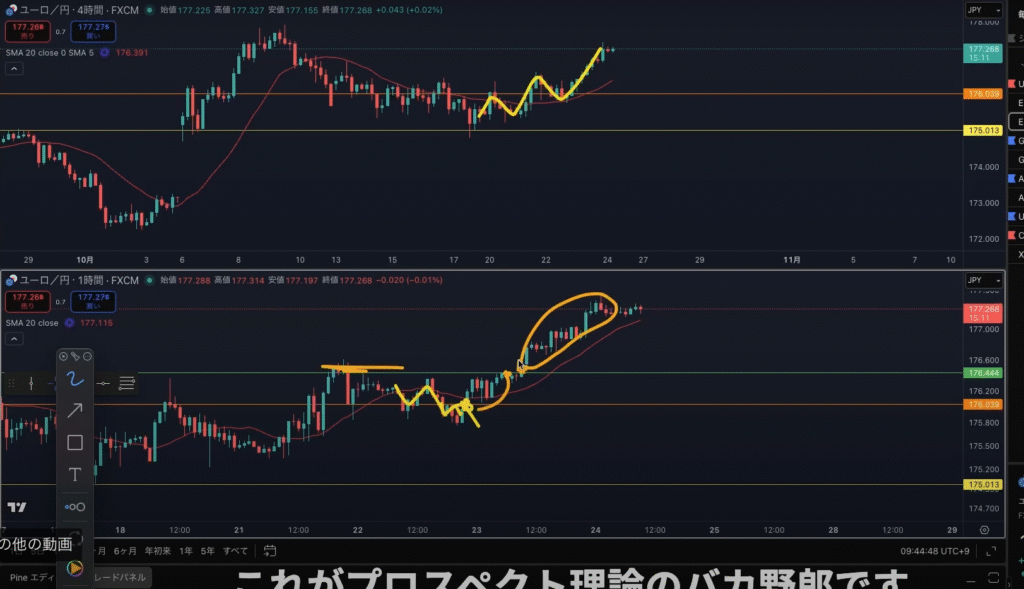Collapse the lower chart indicator legend
This screenshot has height=589, width=1024.
(15, 340)
